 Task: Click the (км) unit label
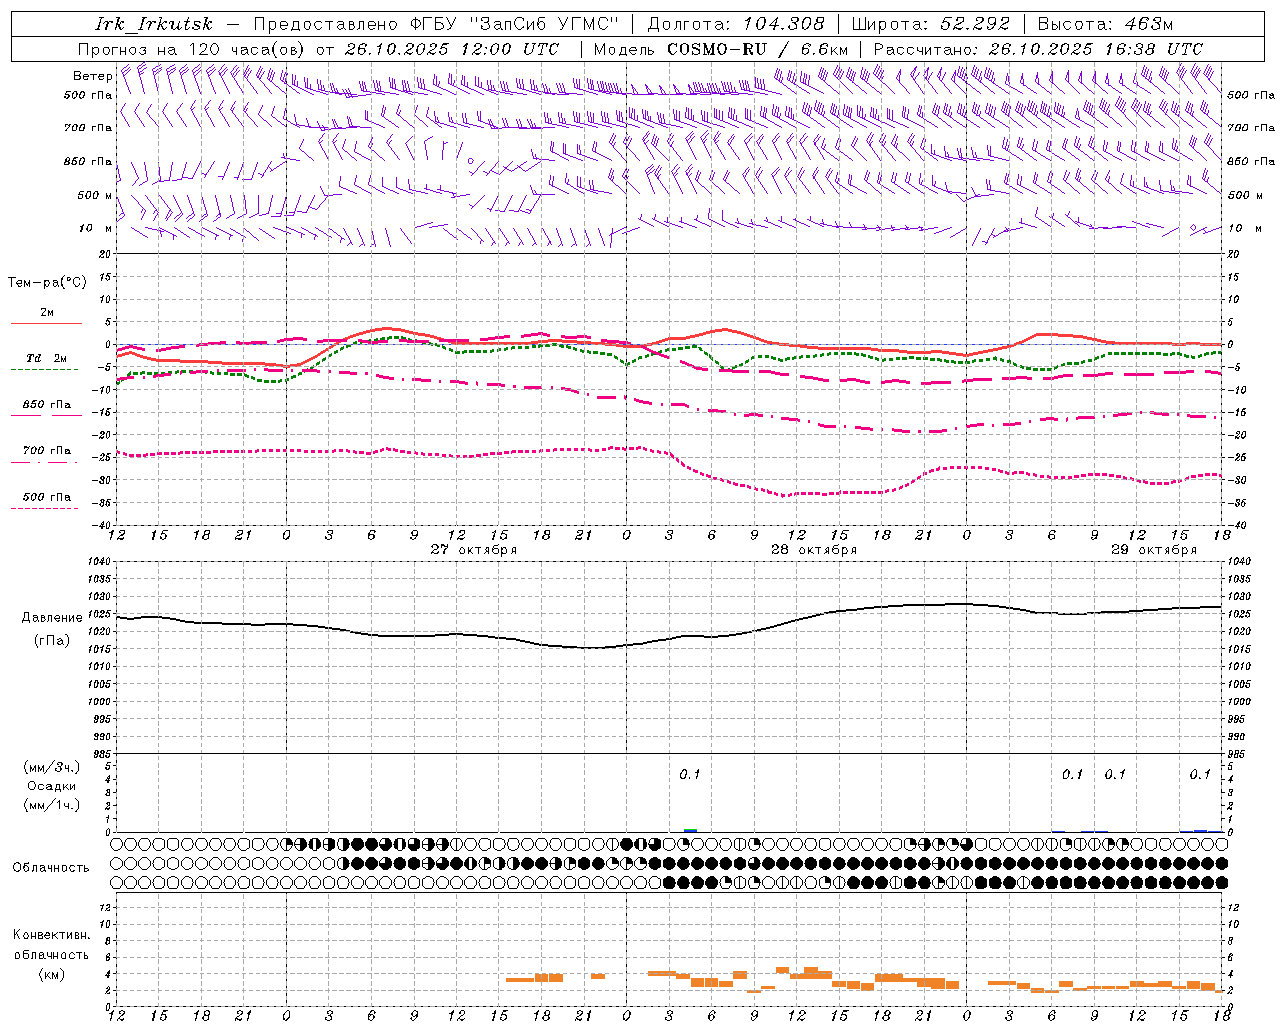click(x=51, y=974)
